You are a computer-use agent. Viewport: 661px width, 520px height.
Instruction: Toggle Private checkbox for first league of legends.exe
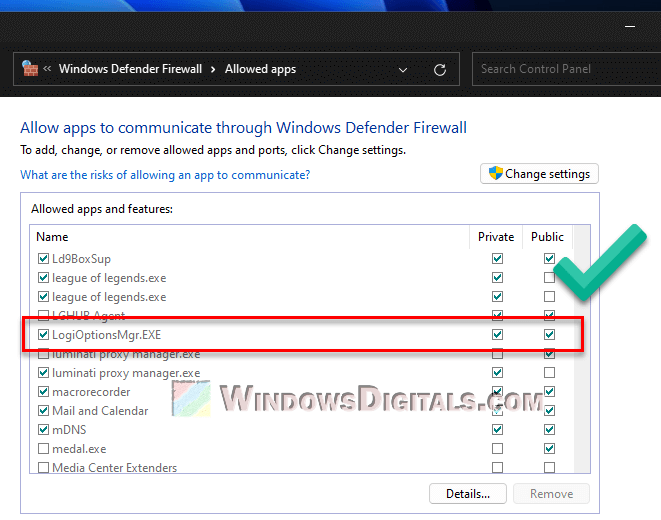[497, 277]
